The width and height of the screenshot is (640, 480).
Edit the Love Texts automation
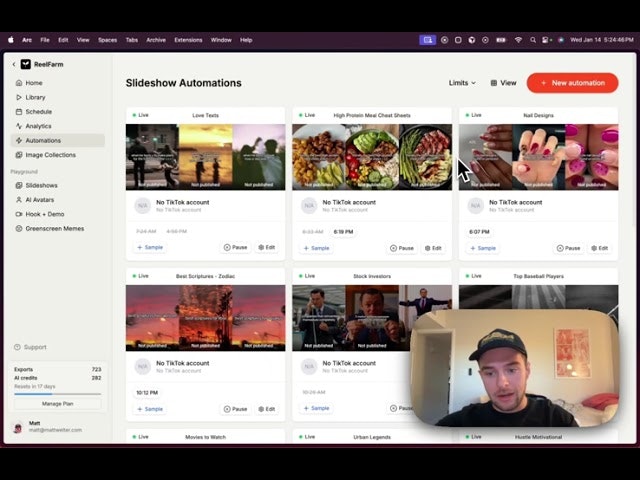point(267,247)
